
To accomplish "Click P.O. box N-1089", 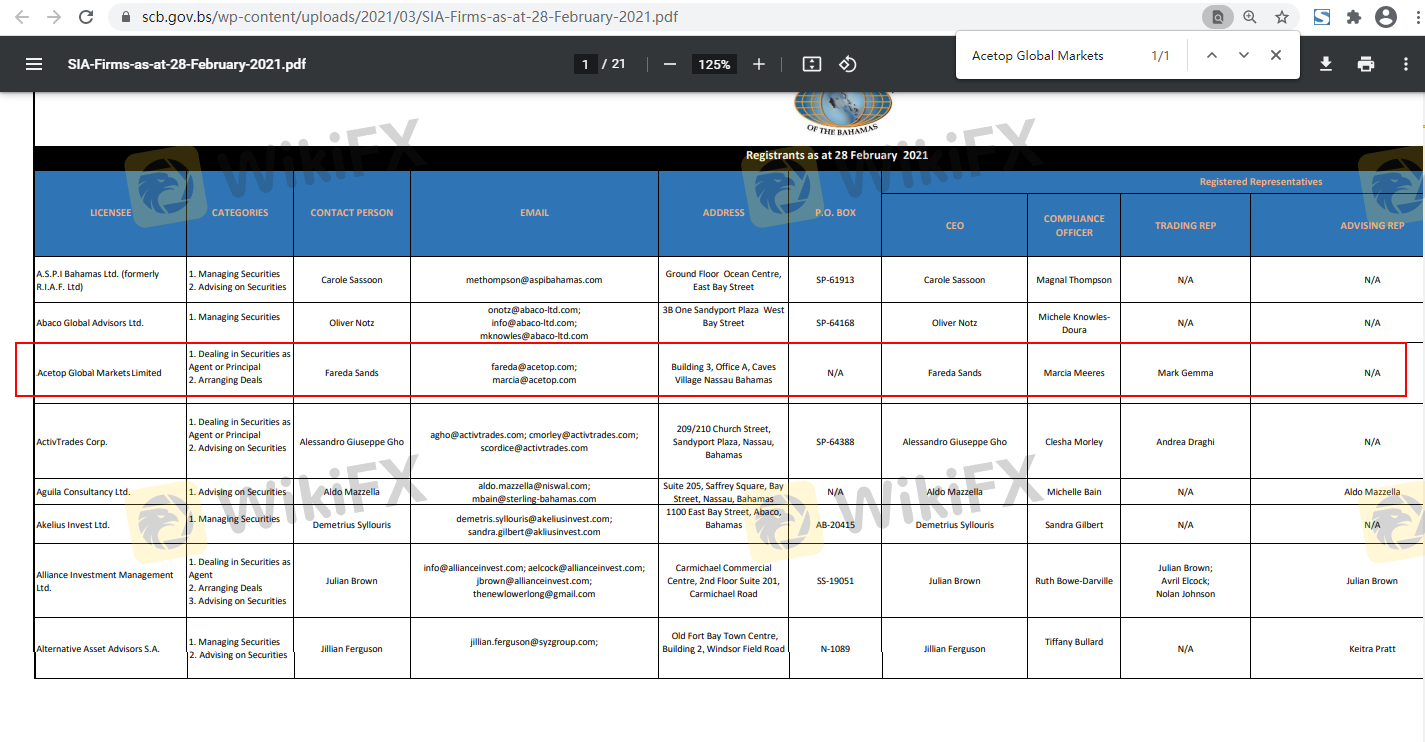I will pos(835,649).
